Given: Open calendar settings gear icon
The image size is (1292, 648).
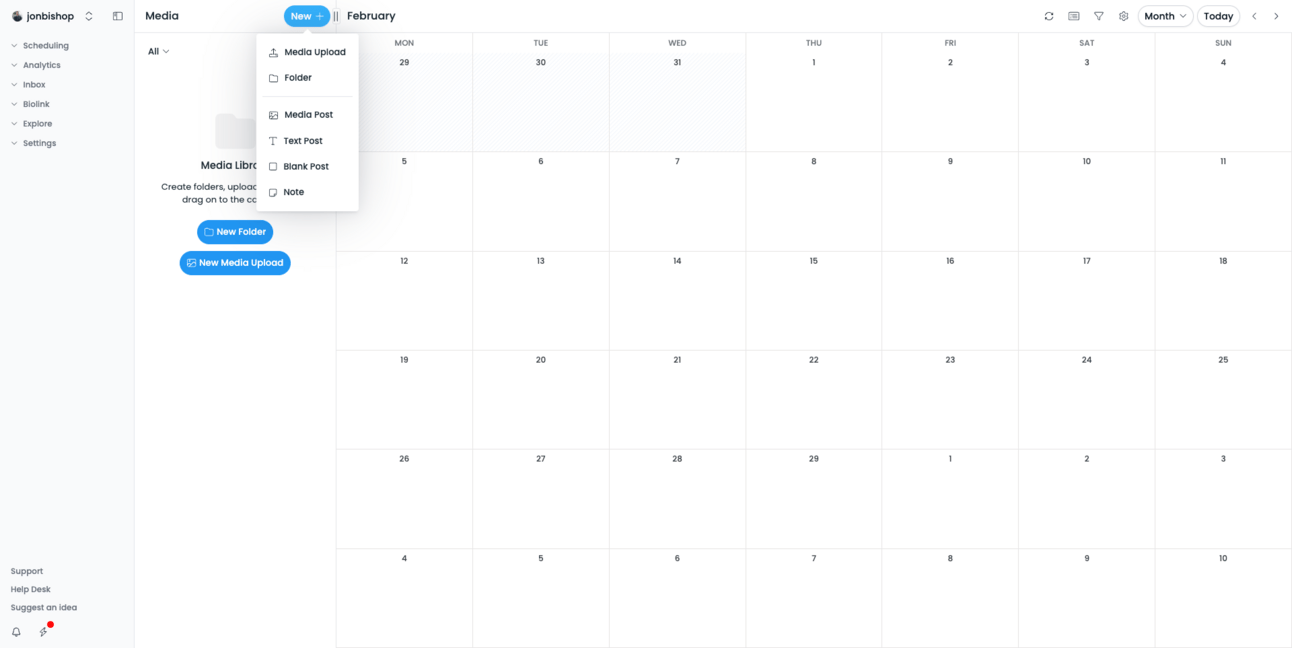Looking at the screenshot, I should point(1124,16).
